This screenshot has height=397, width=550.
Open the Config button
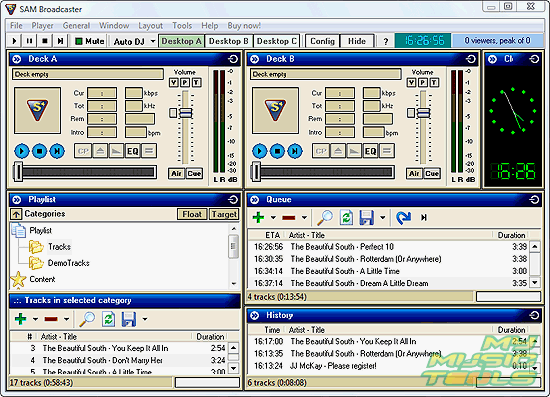pos(322,41)
